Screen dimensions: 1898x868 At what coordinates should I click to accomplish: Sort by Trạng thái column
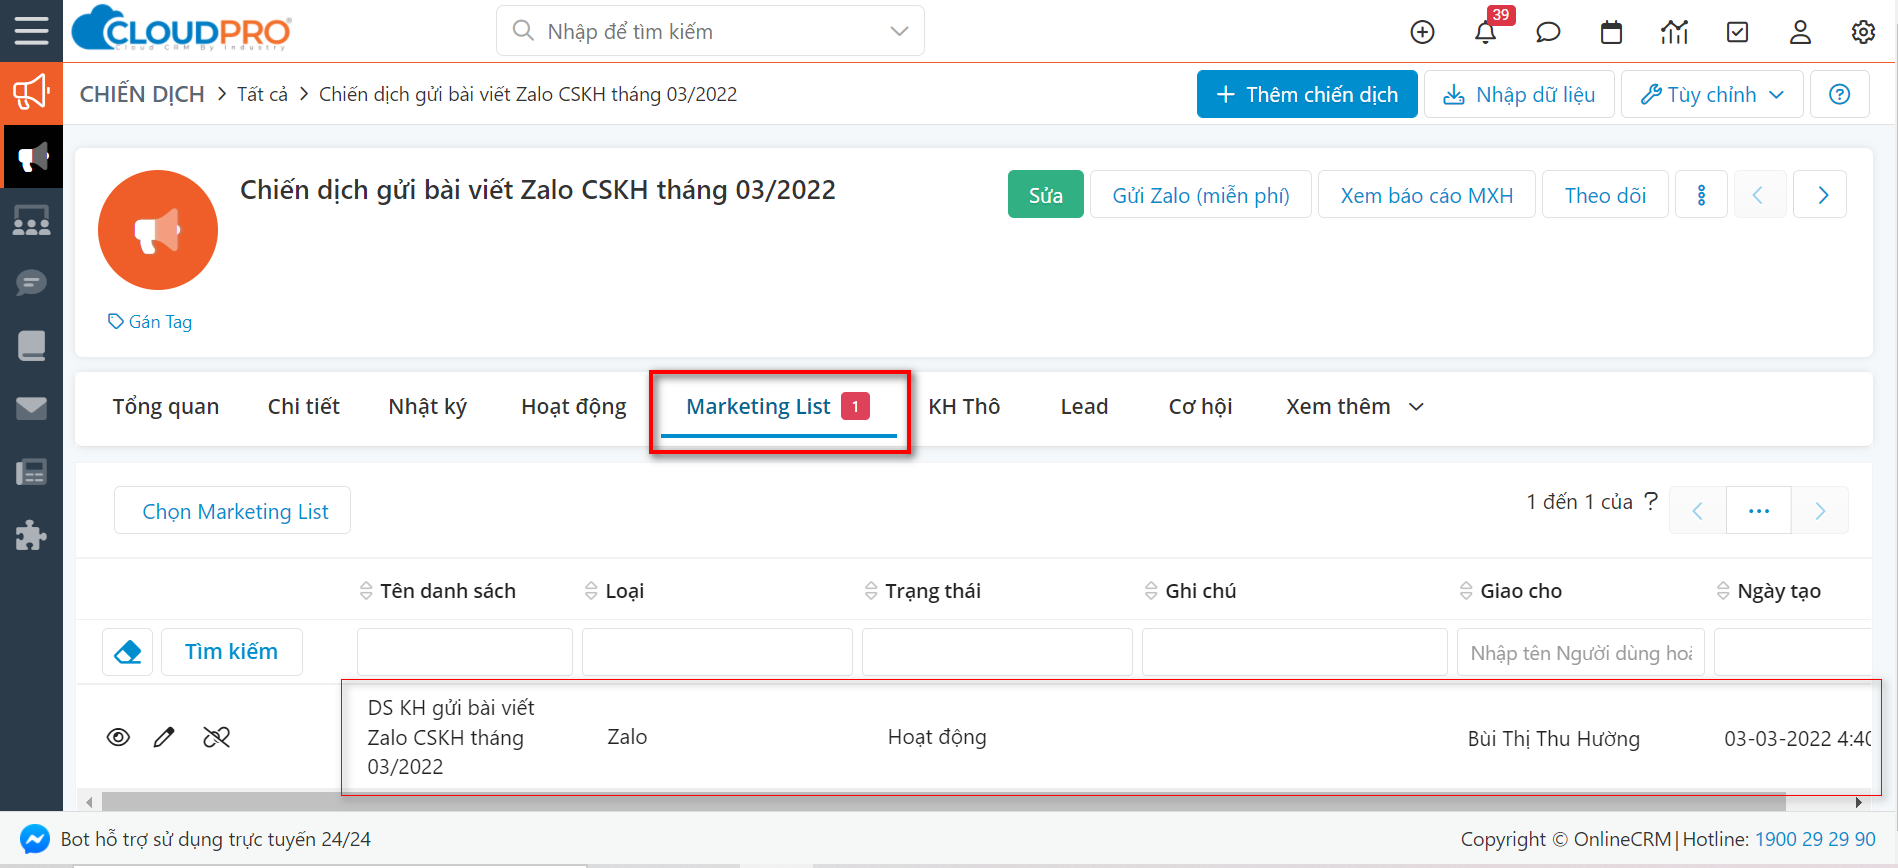click(923, 591)
